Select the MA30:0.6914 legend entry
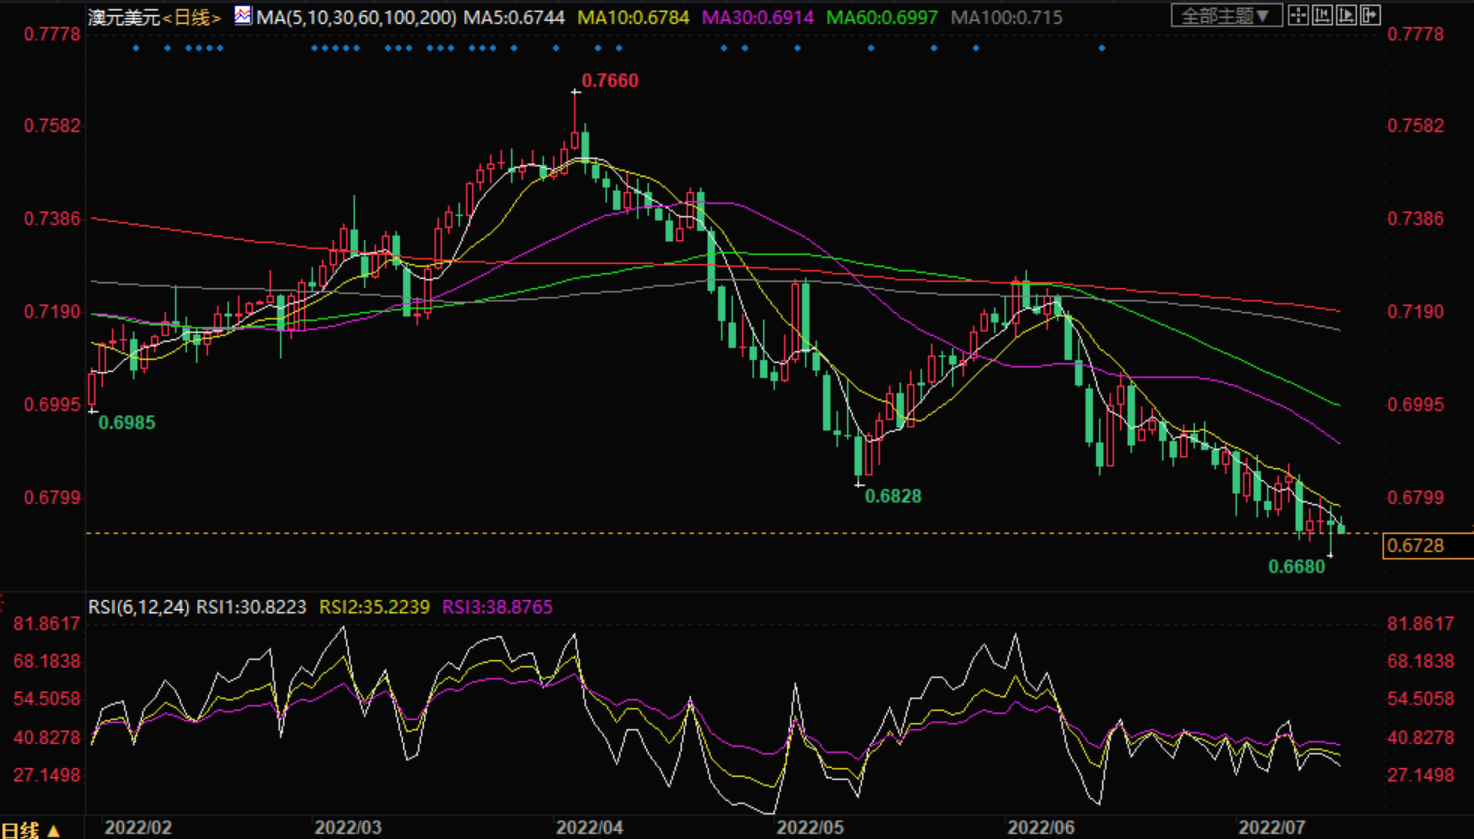 pyautogui.click(x=758, y=17)
